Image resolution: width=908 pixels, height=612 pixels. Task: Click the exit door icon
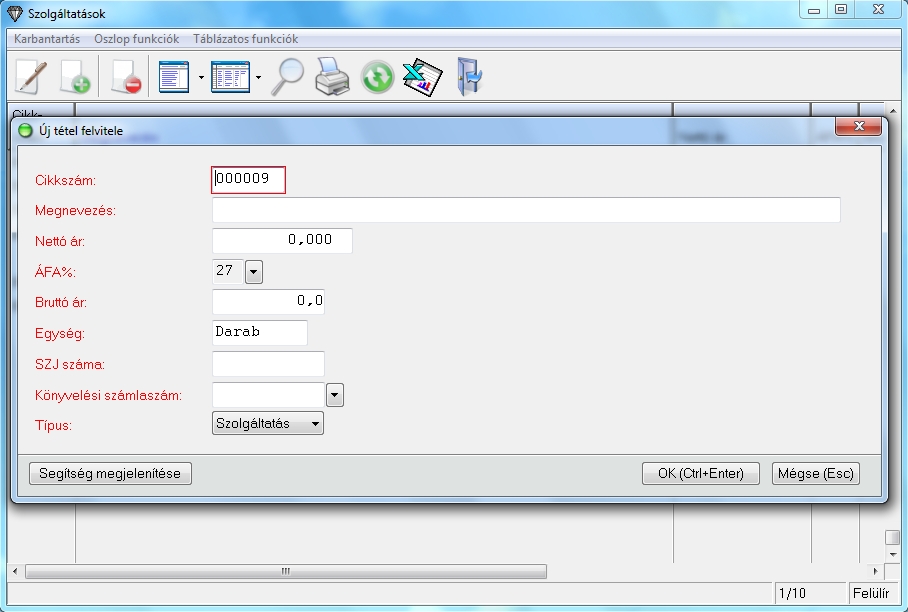[468, 77]
